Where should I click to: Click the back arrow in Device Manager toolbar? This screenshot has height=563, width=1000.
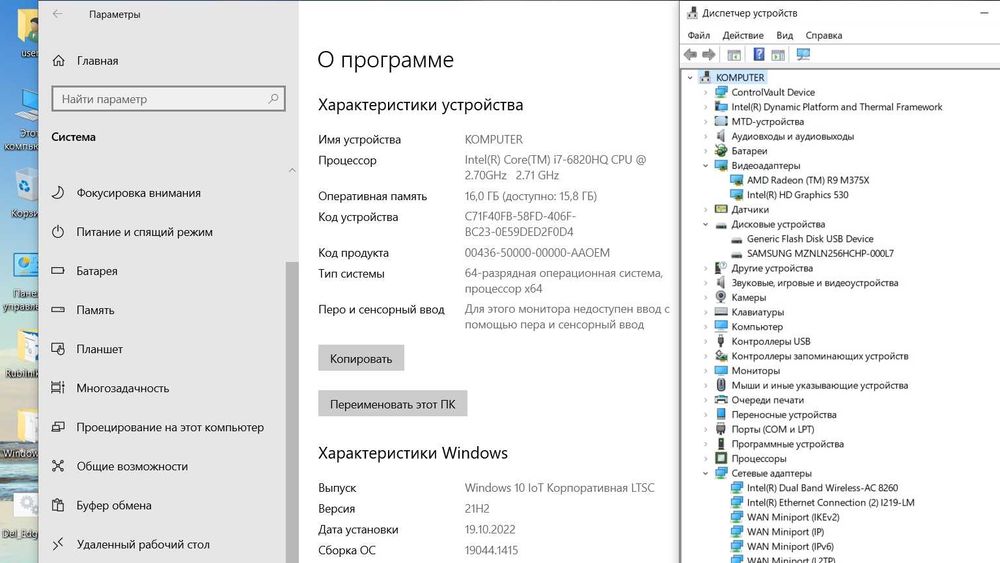690,55
